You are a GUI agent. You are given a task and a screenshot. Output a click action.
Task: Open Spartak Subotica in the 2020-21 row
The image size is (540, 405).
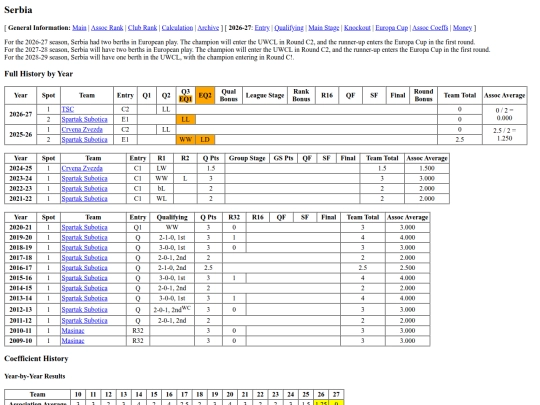[84, 227]
